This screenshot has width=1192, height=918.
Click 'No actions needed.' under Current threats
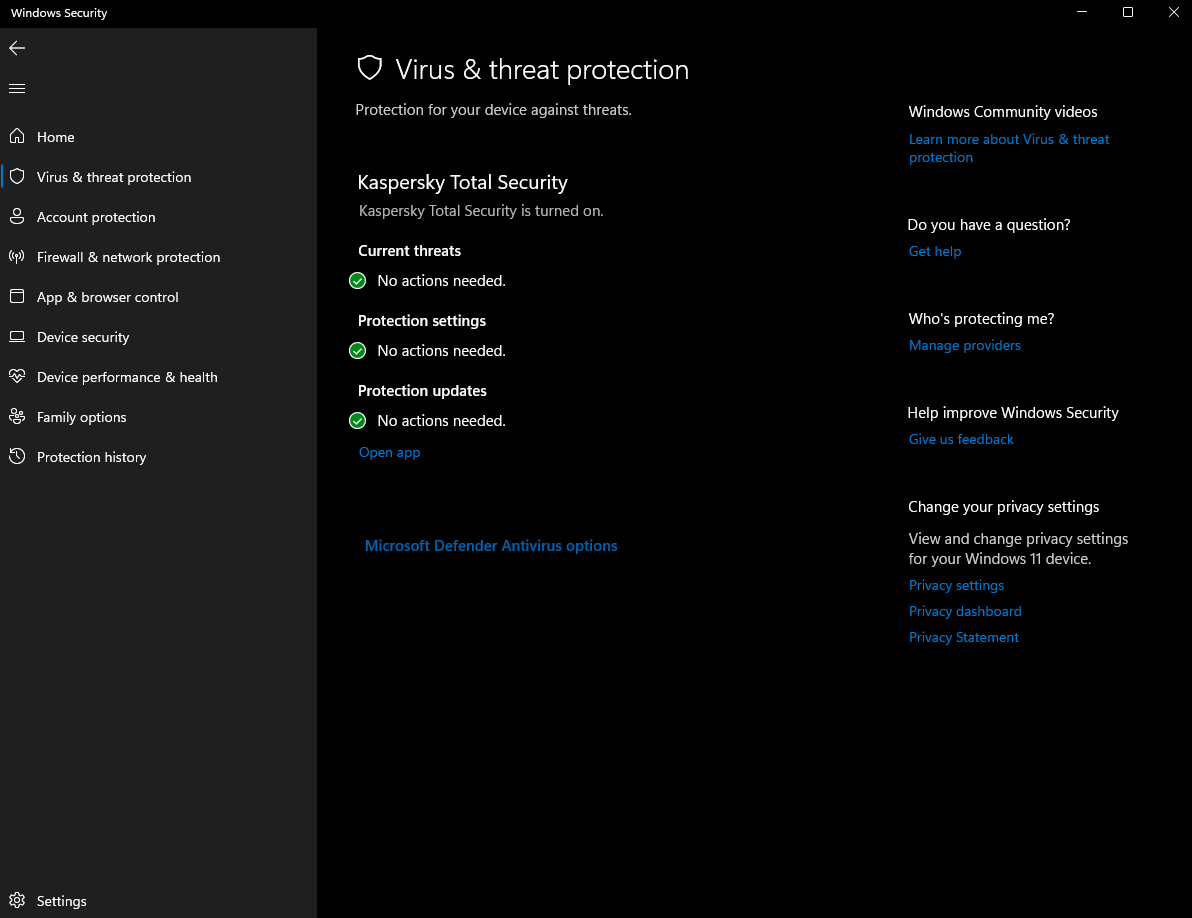click(441, 281)
